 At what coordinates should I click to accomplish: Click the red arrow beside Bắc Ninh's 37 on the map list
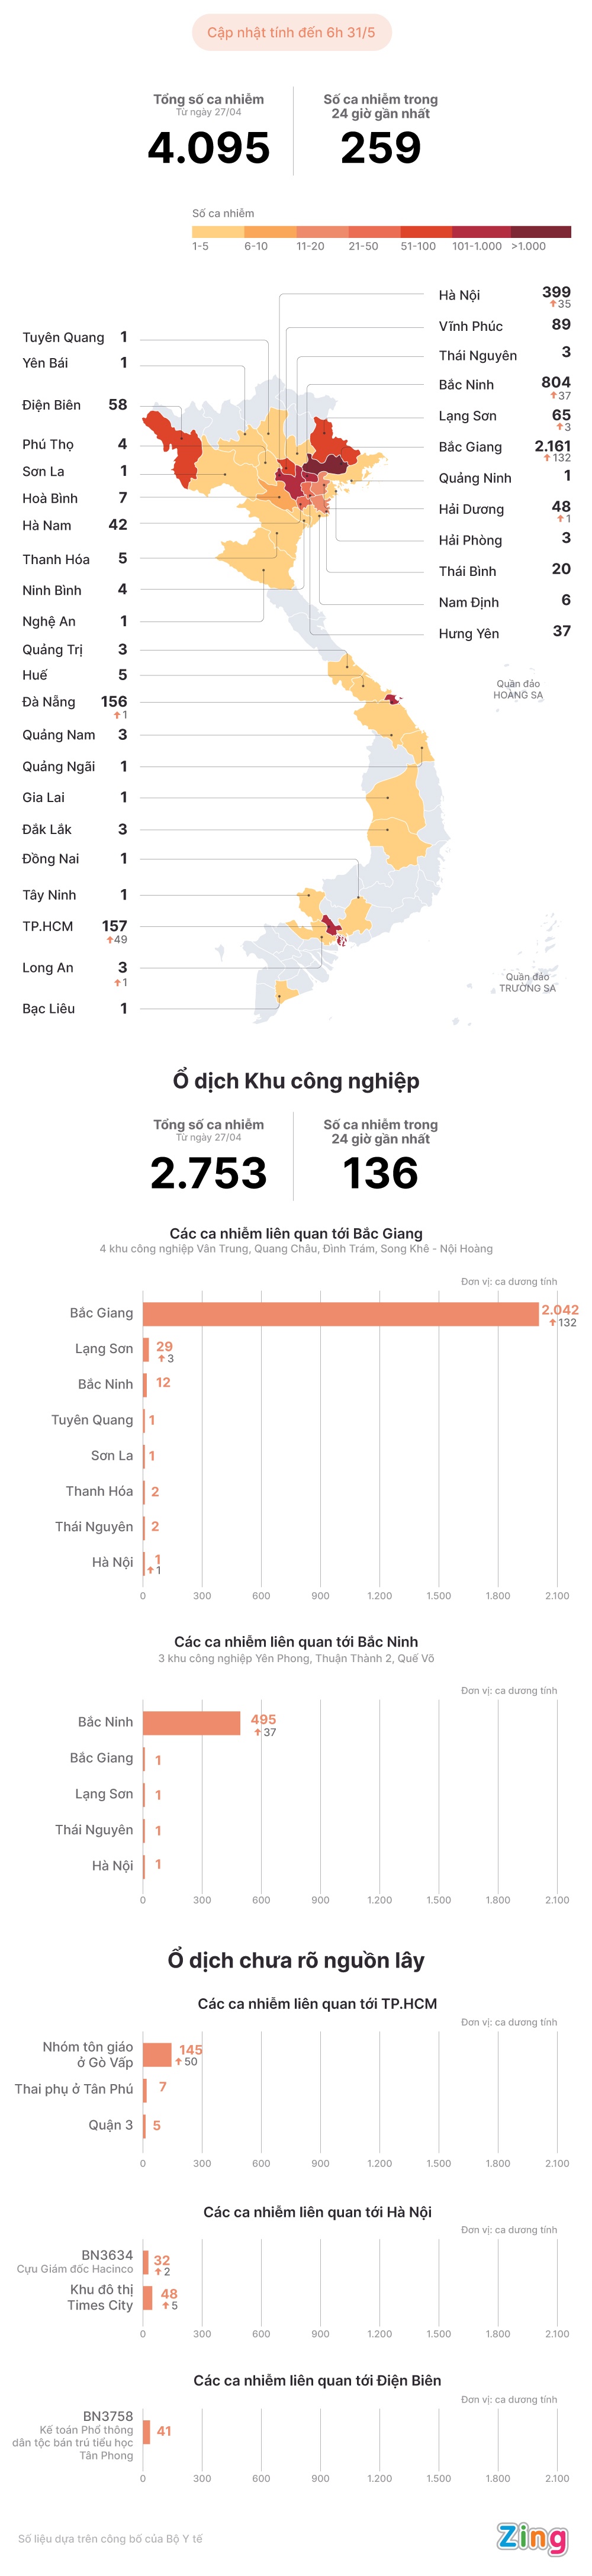(553, 396)
